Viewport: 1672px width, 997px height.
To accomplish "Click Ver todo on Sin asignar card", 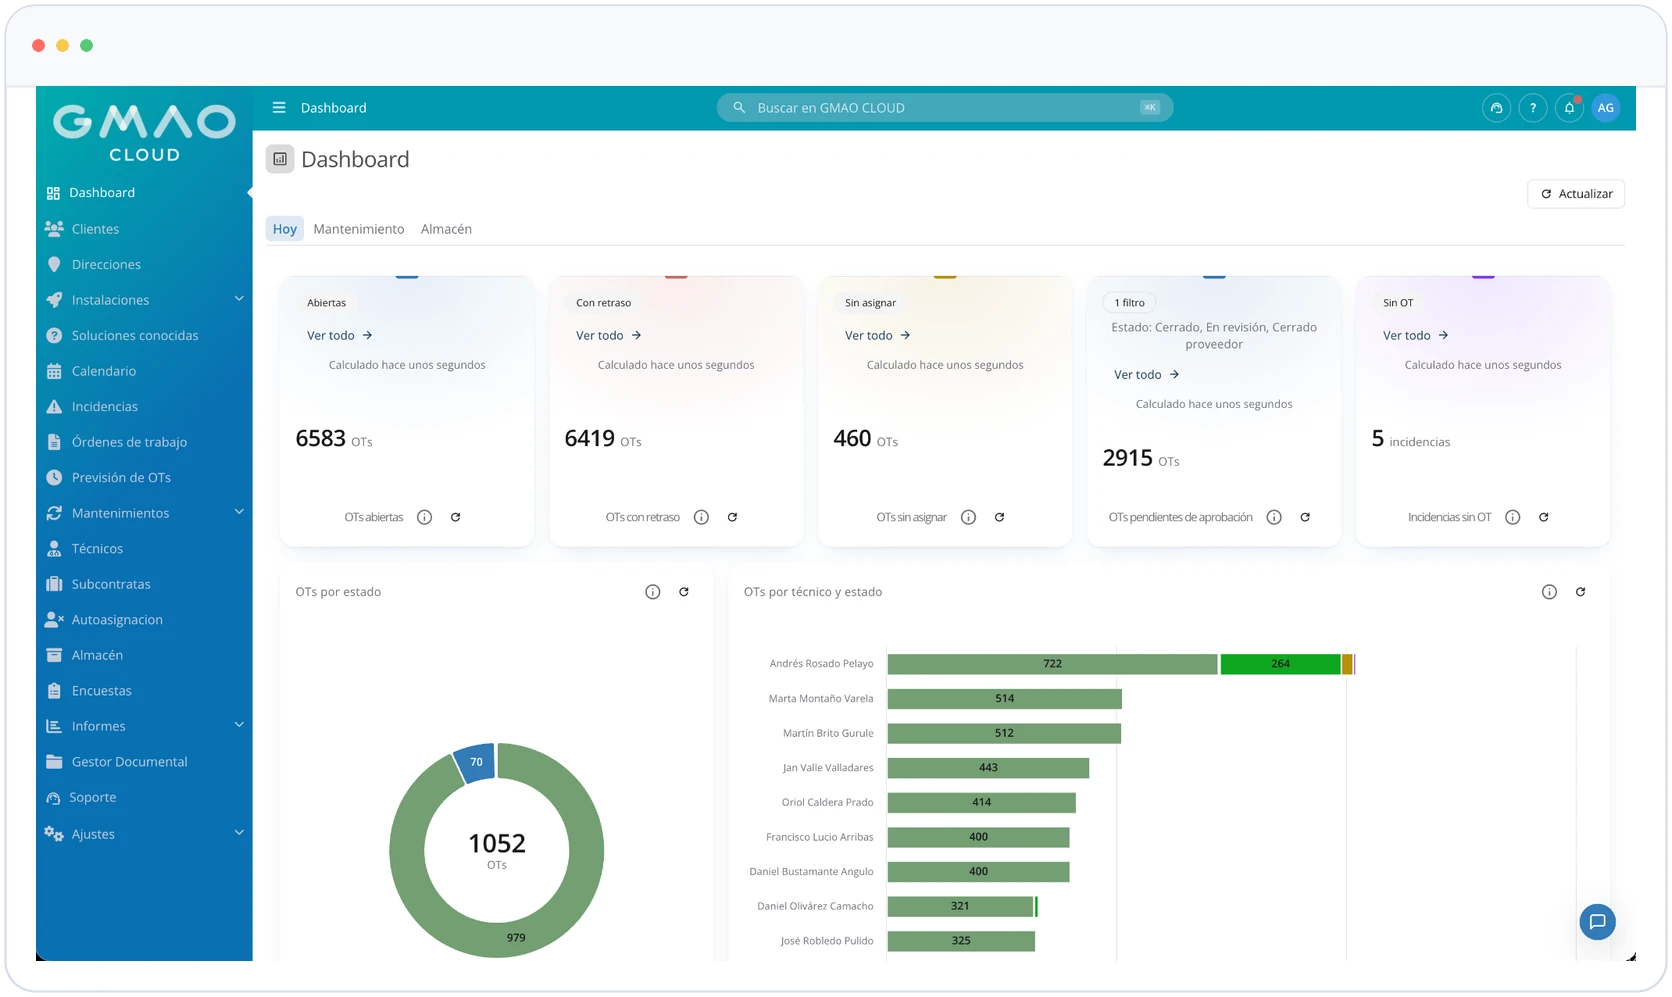I will [x=878, y=336].
